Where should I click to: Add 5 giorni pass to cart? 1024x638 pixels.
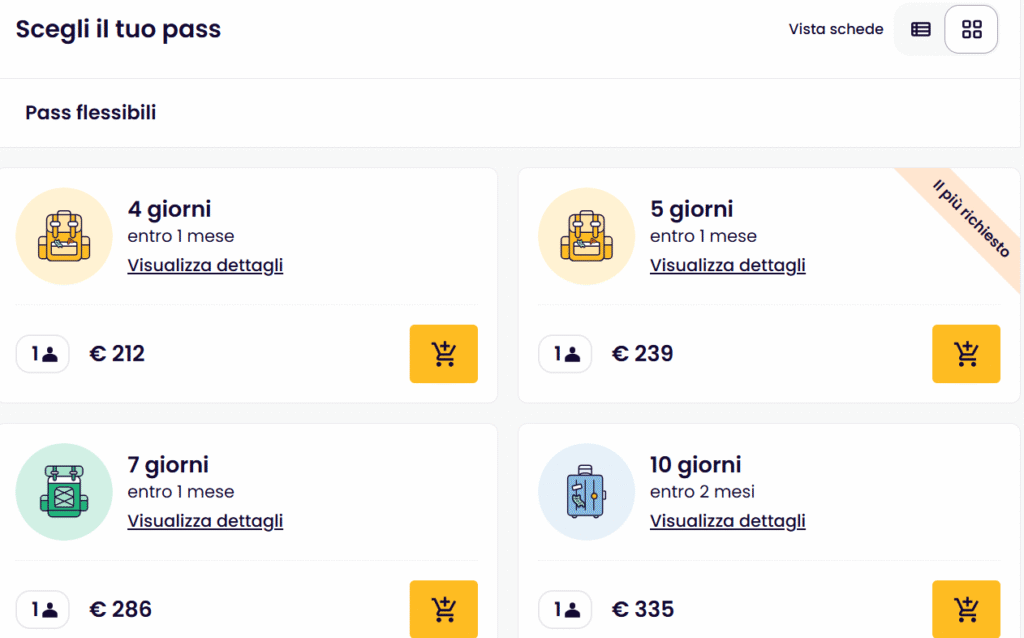(x=966, y=353)
